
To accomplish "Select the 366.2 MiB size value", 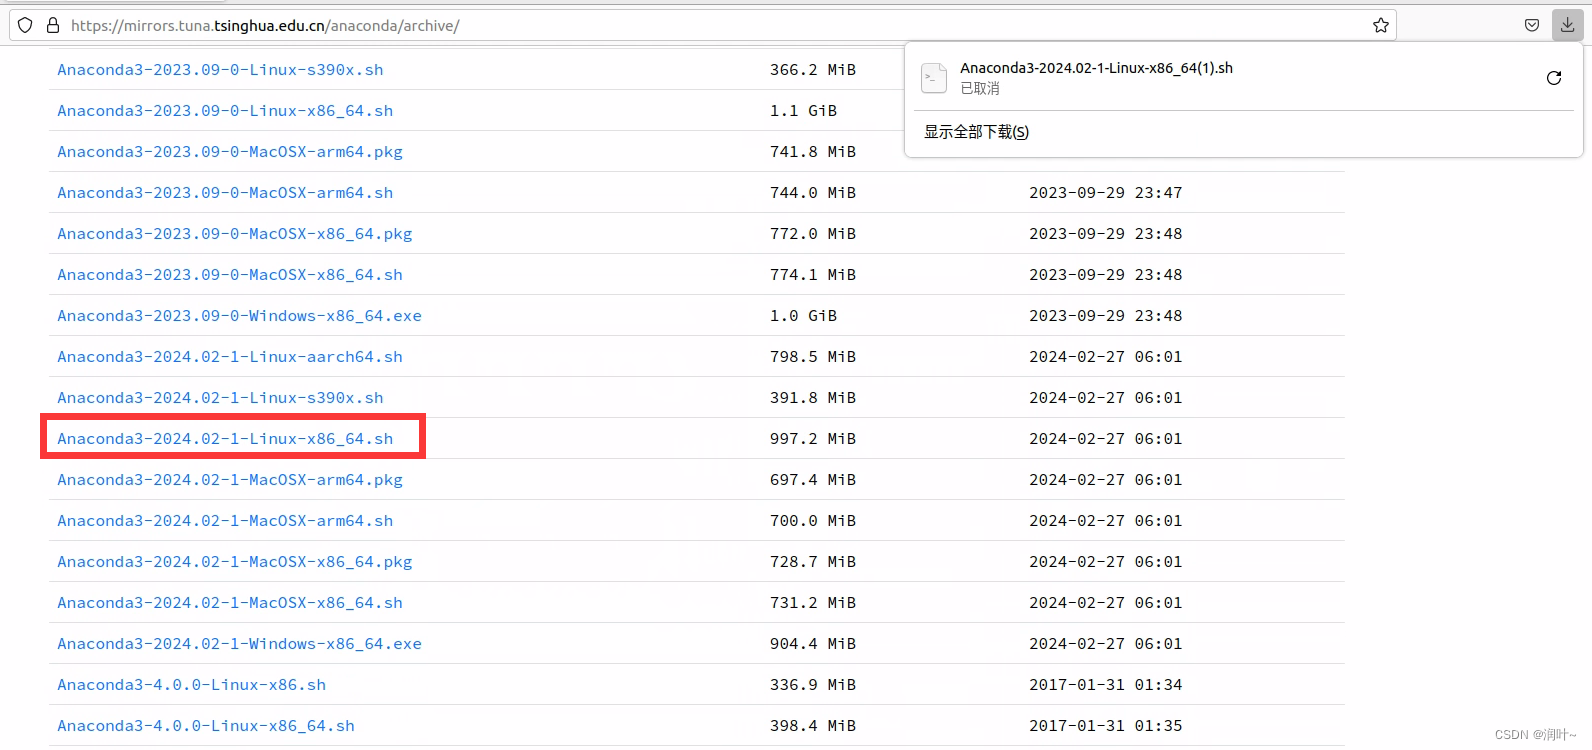I will [813, 70].
